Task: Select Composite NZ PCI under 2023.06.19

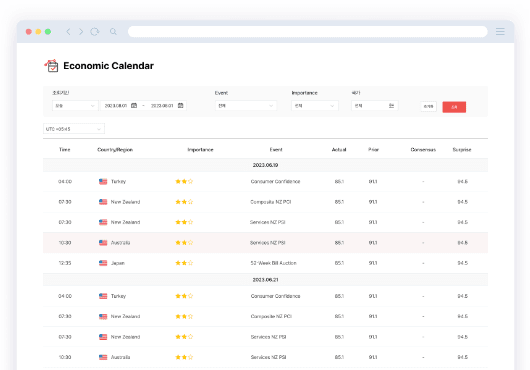Action: (x=271, y=202)
